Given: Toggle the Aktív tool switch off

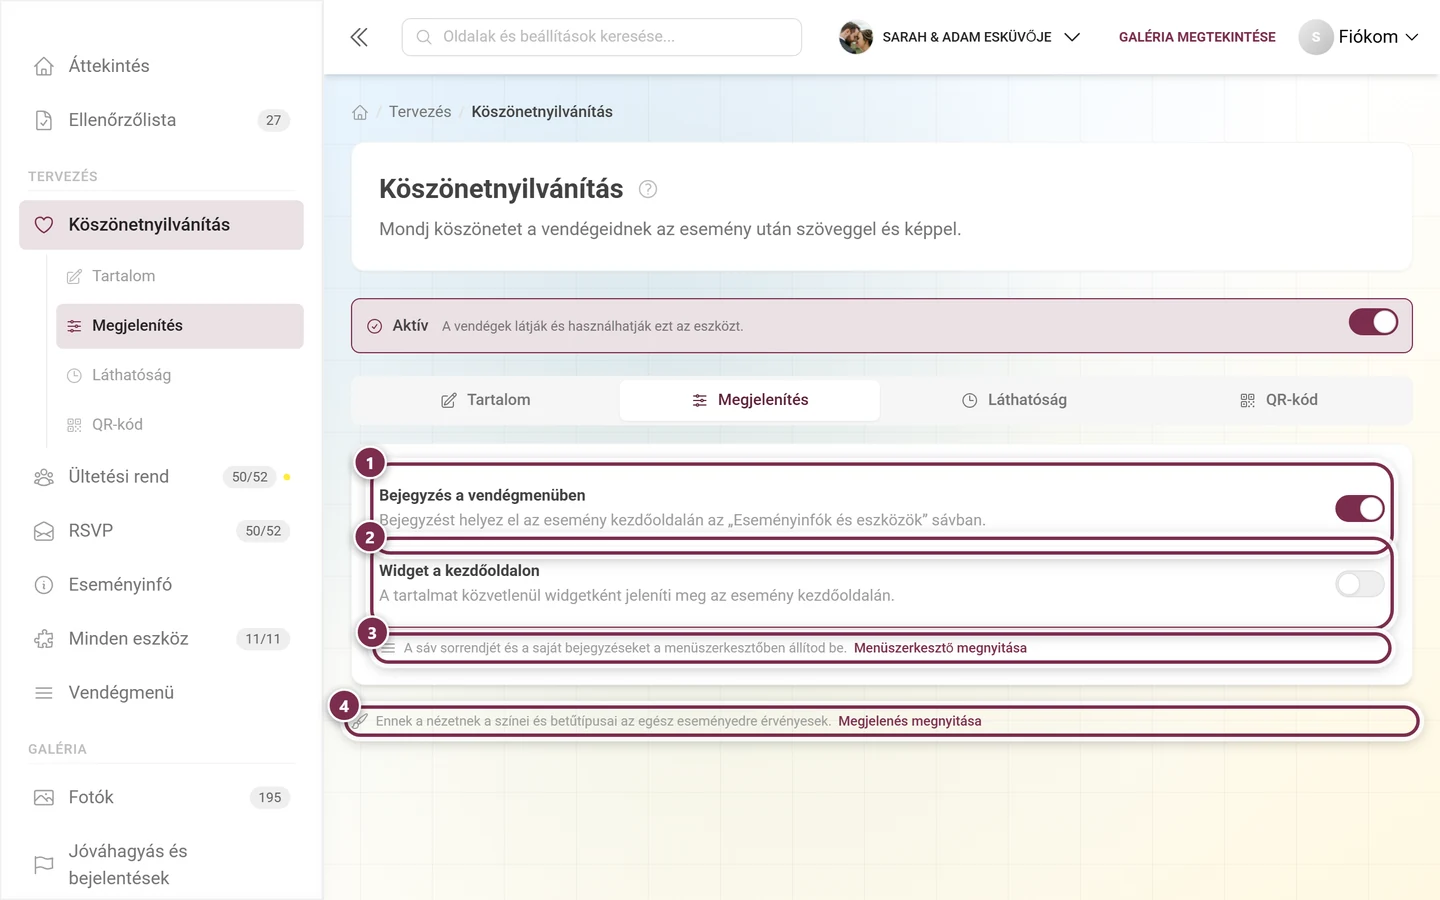Looking at the screenshot, I should pyautogui.click(x=1373, y=322).
